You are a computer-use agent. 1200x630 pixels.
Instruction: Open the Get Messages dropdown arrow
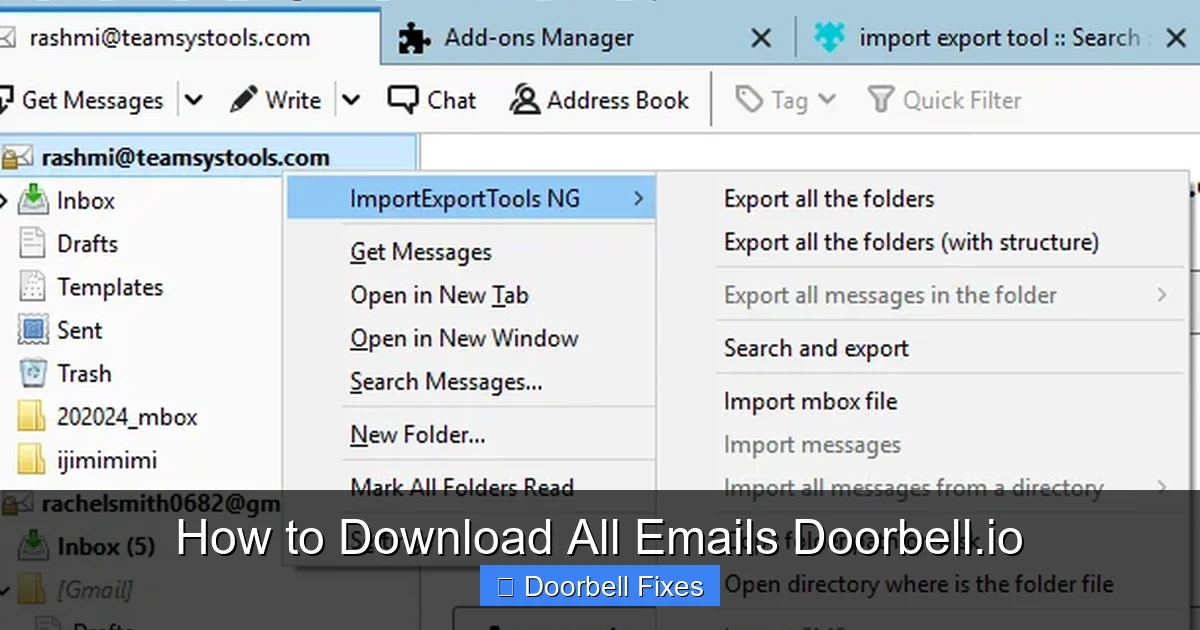tap(194, 100)
